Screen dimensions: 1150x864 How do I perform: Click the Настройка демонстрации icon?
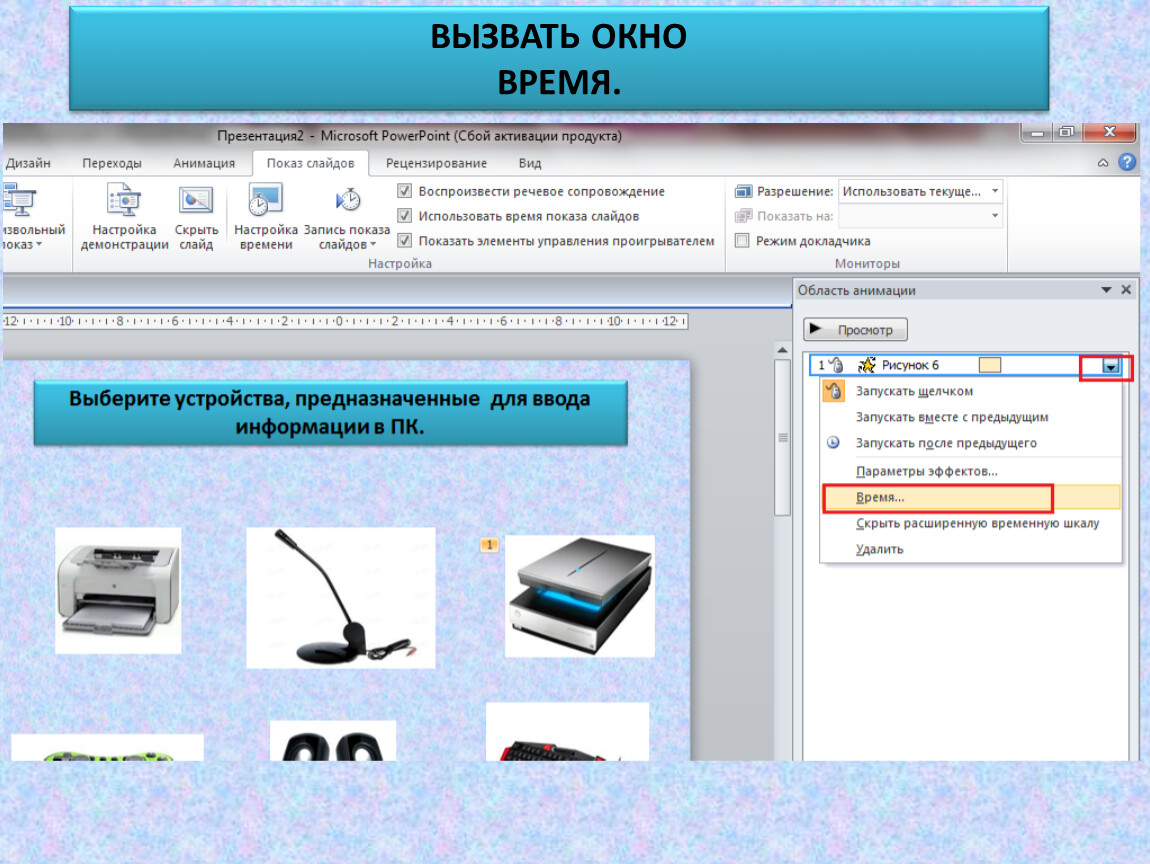124,201
